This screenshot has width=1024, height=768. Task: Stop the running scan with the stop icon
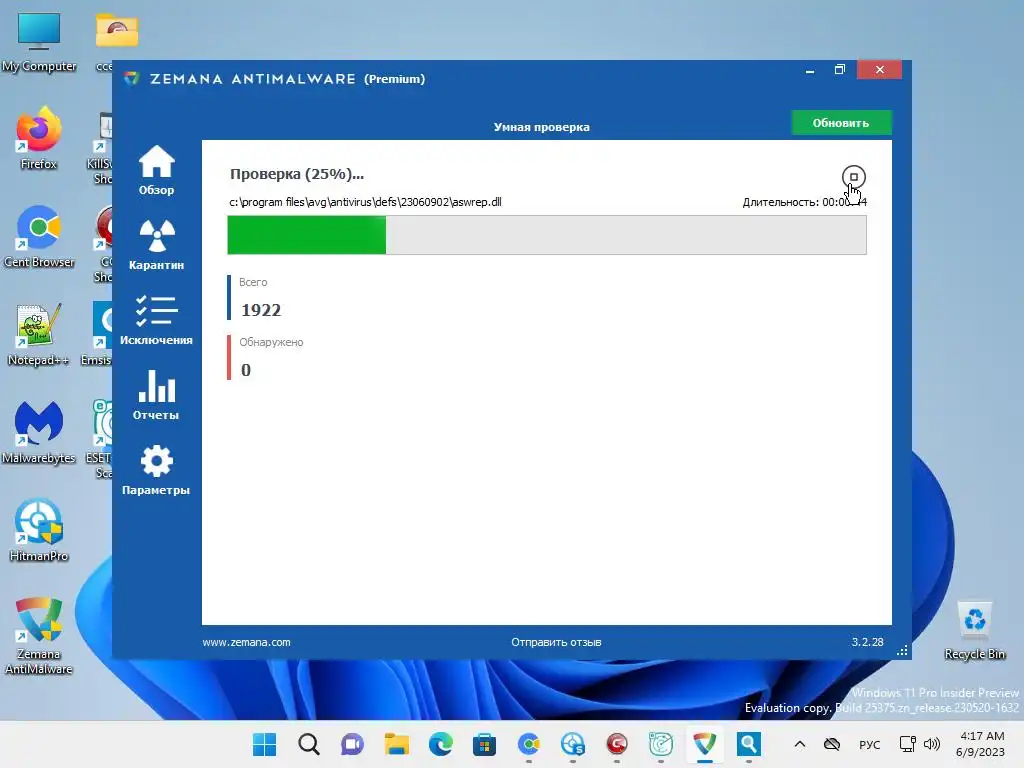[x=853, y=176]
